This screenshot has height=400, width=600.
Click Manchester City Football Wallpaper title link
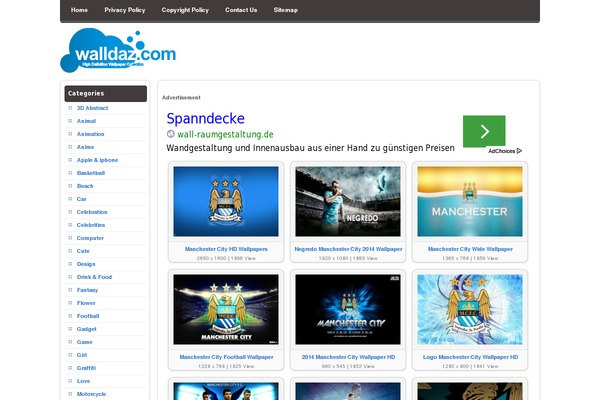coord(226,357)
